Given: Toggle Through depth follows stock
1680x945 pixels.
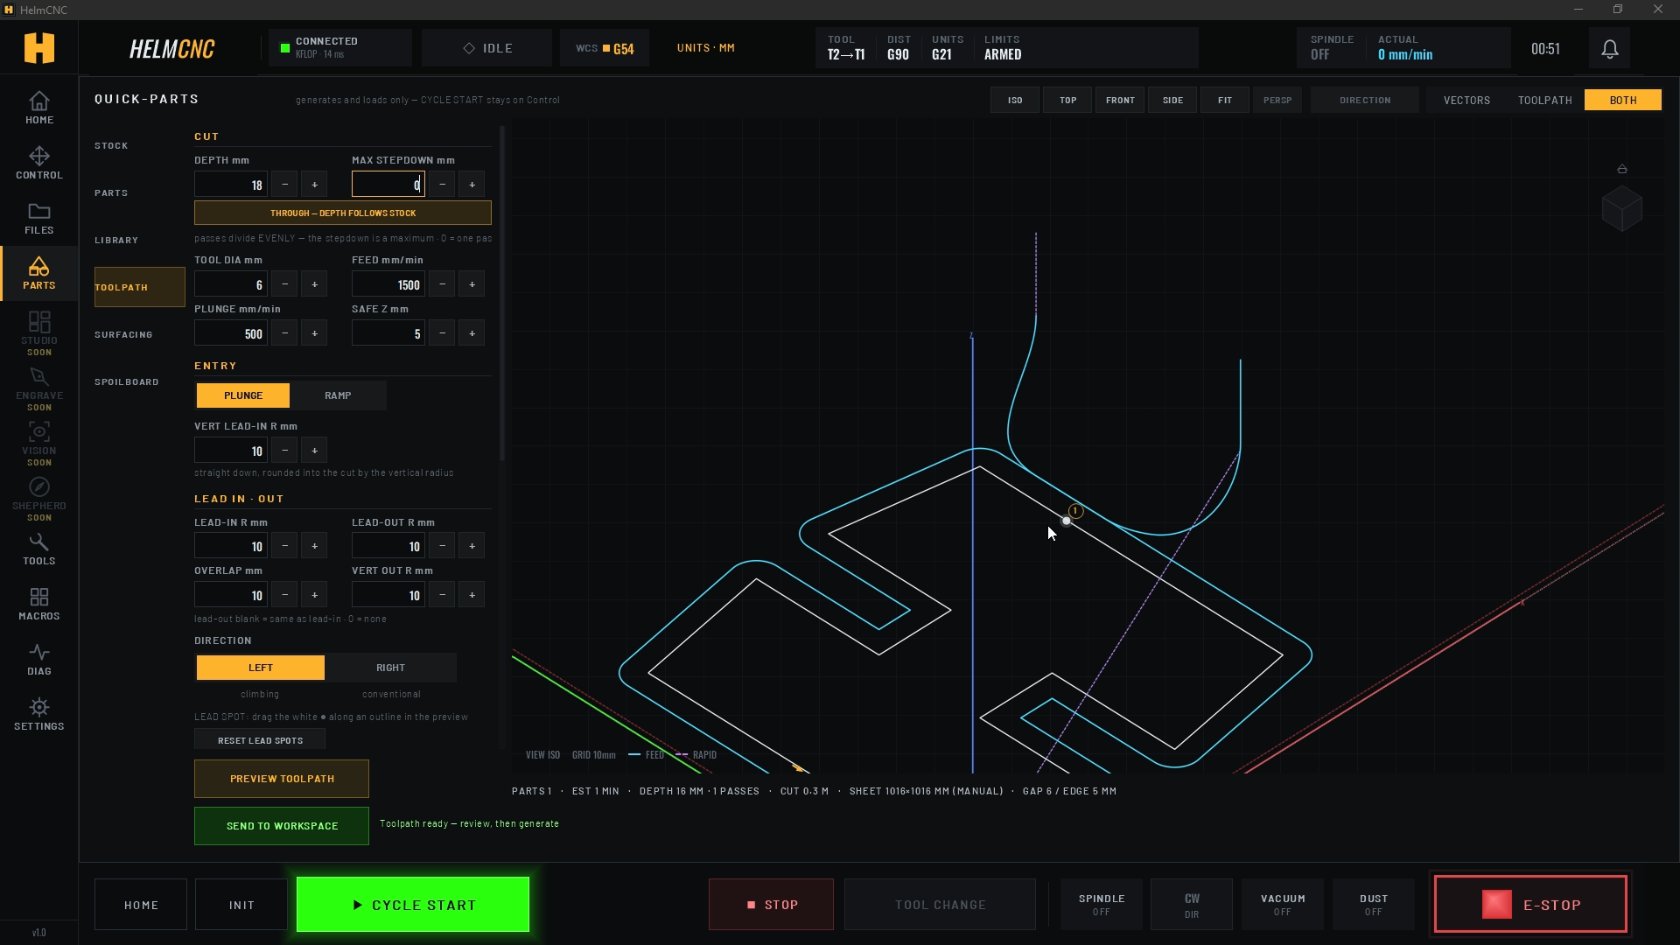Looking at the screenshot, I should click(x=343, y=212).
